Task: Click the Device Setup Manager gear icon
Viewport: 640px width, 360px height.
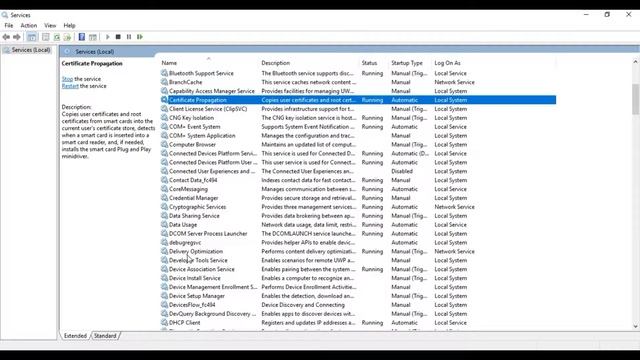Action: (164, 296)
